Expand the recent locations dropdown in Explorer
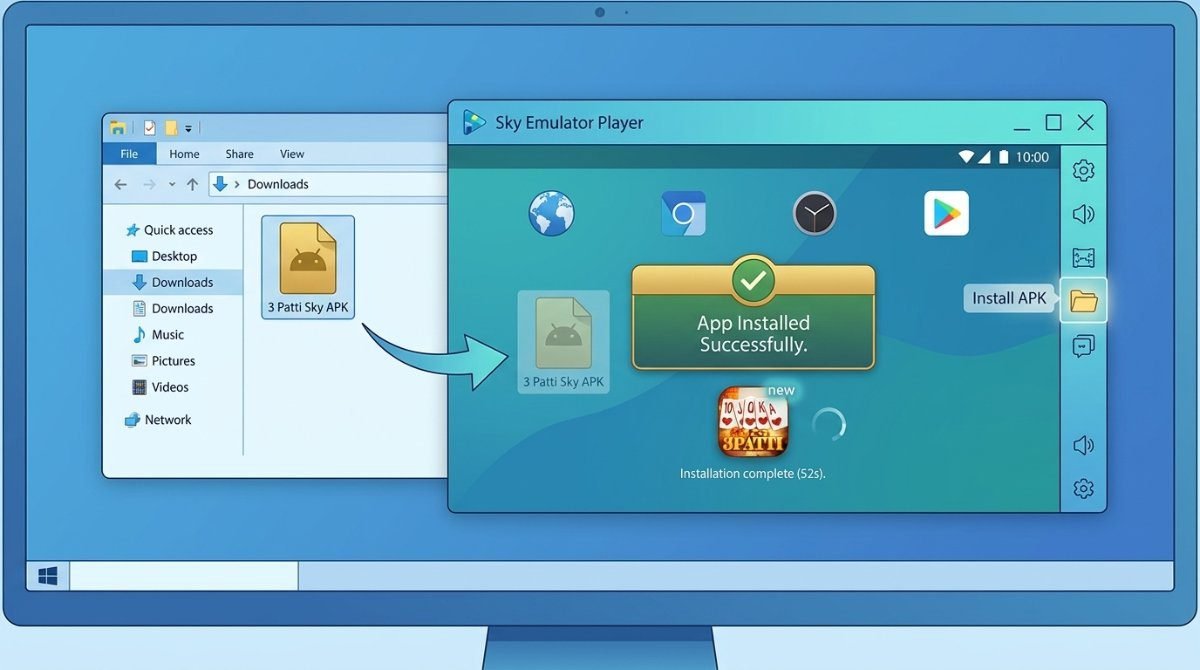The image size is (1200, 670). click(172, 185)
